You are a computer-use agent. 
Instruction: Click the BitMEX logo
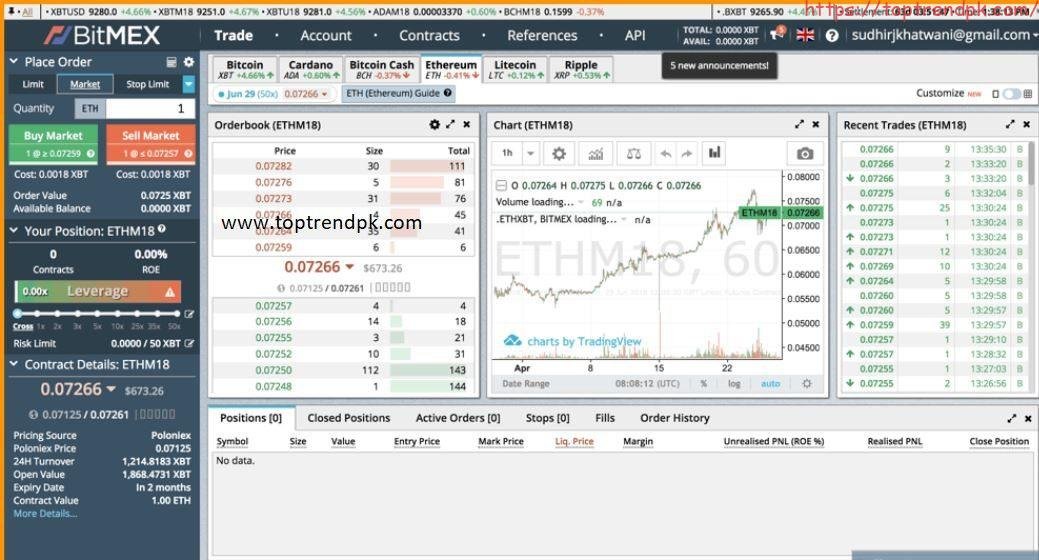tap(102, 35)
